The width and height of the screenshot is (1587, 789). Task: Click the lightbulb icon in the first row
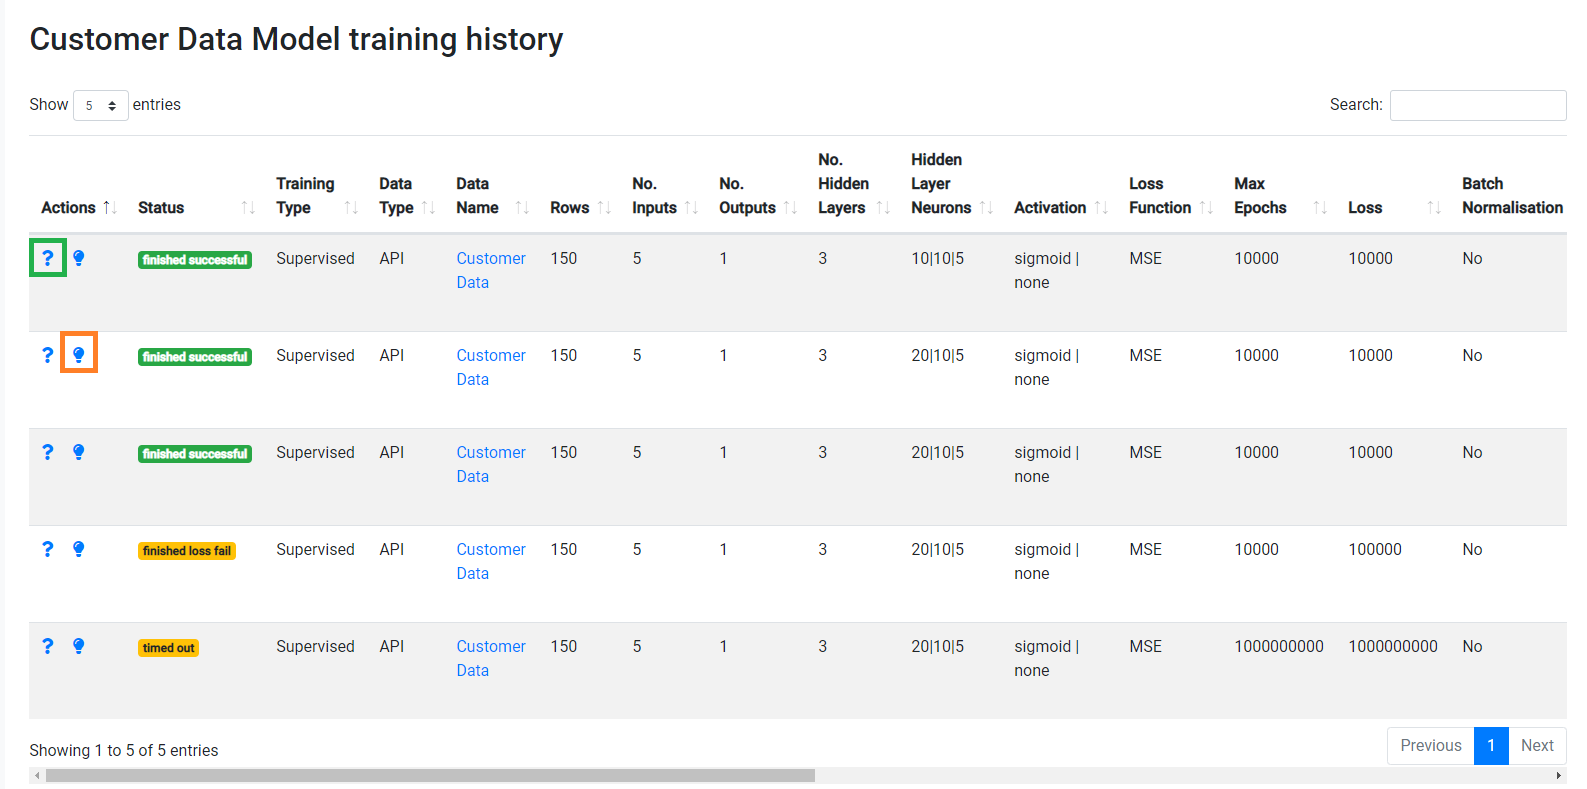pos(79,258)
